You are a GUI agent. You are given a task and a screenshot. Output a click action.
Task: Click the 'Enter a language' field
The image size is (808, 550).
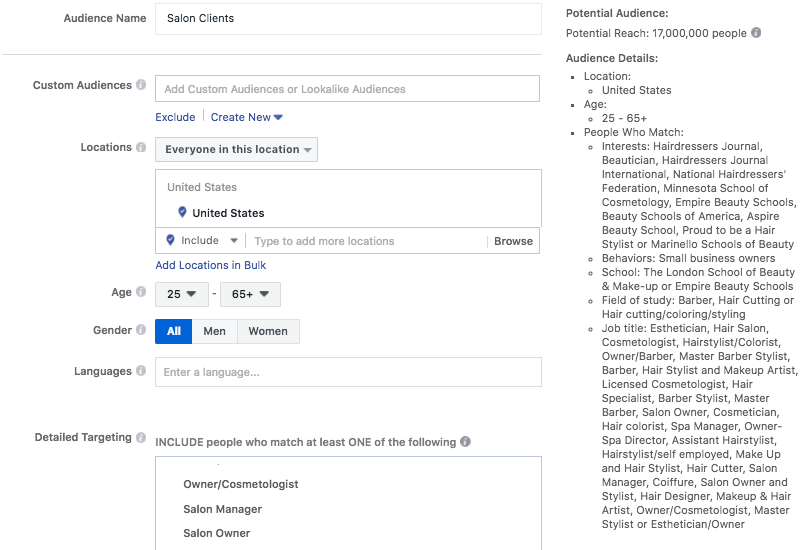point(348,372)
